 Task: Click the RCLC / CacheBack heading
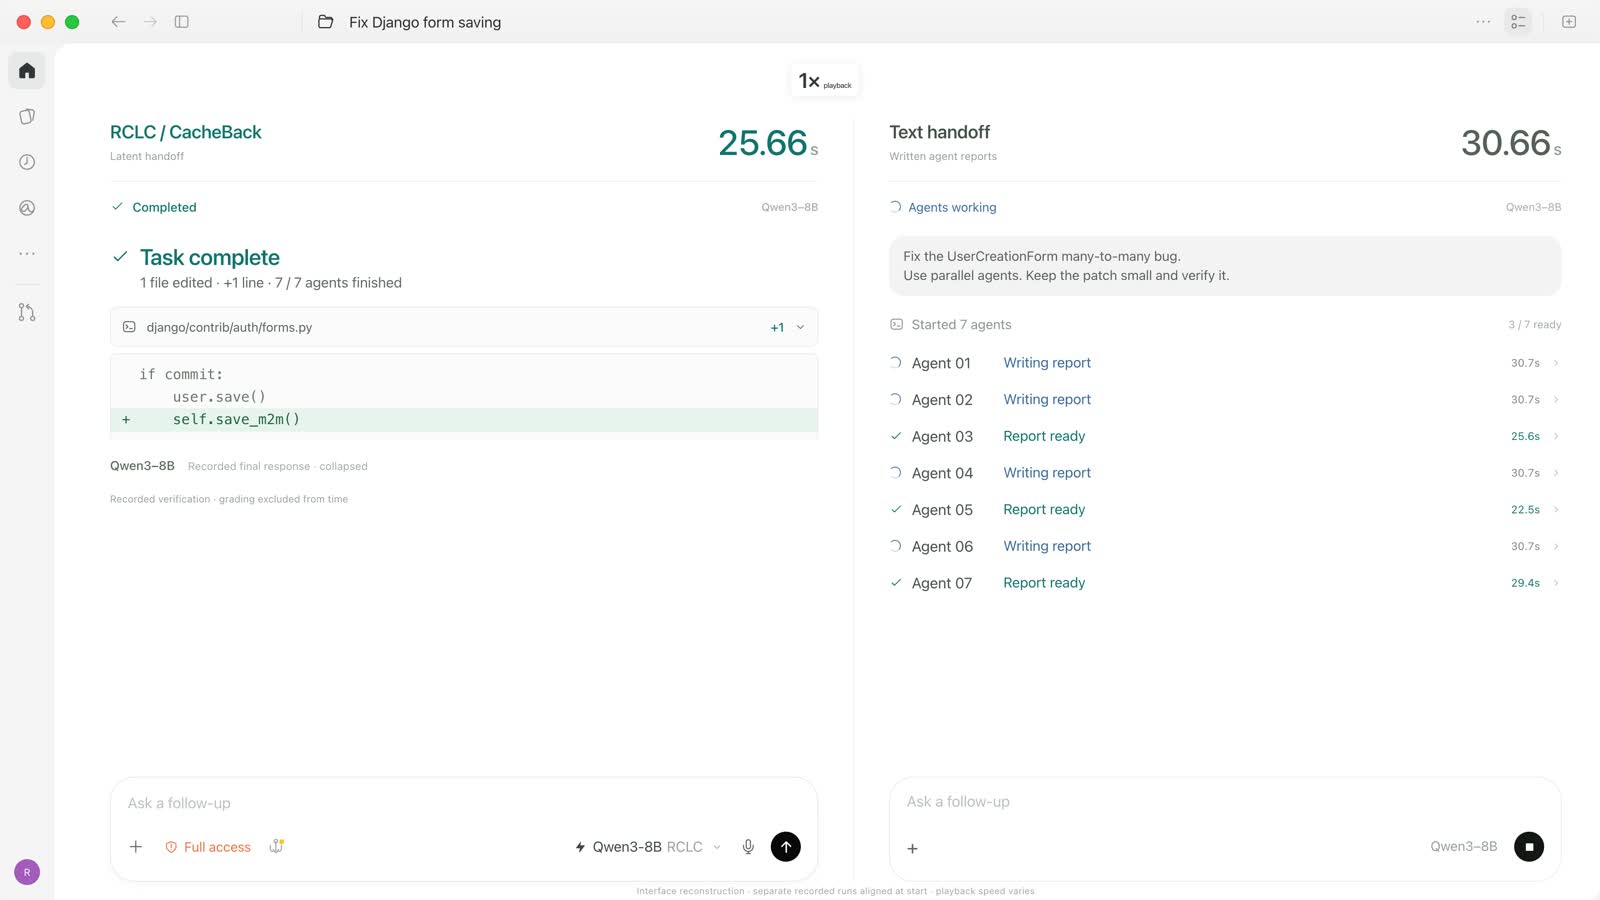[x=186, y=132]
